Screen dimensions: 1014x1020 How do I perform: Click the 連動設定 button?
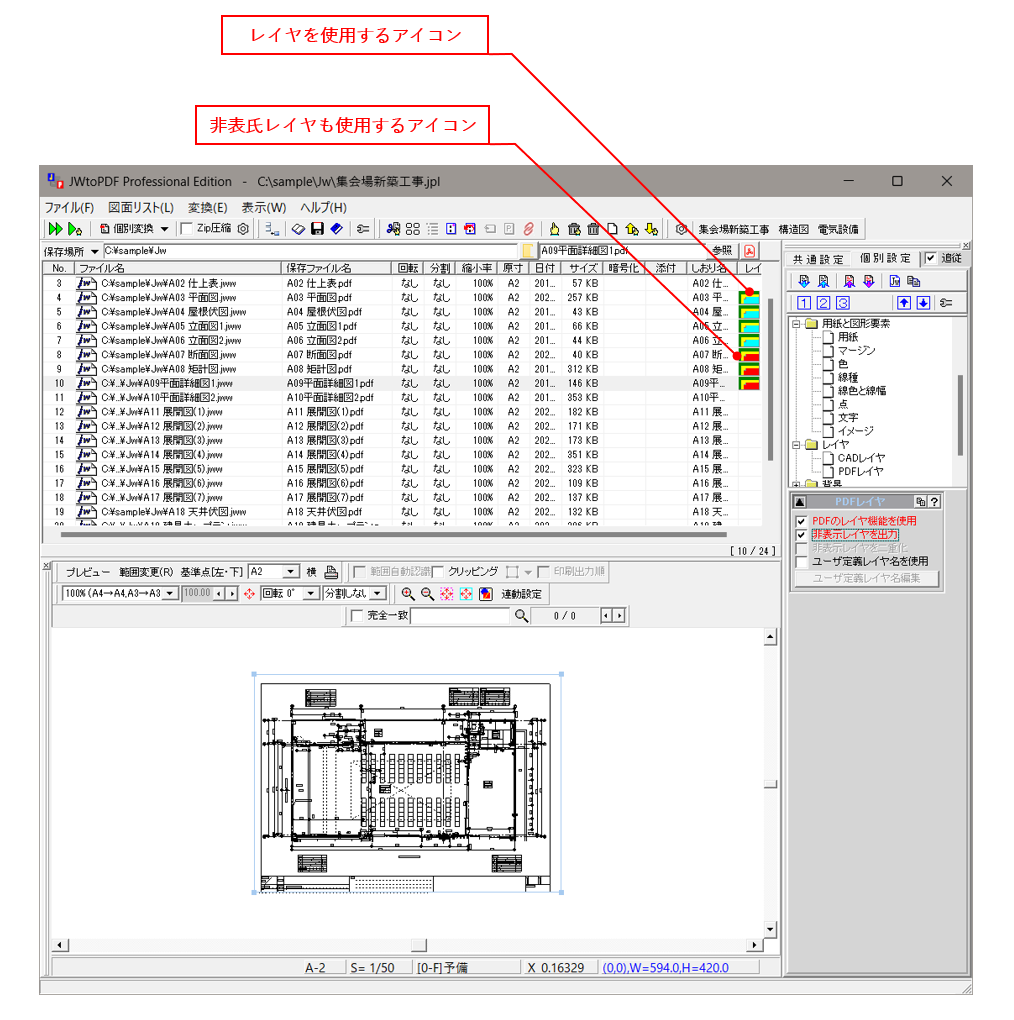click(x=522, y=594)
